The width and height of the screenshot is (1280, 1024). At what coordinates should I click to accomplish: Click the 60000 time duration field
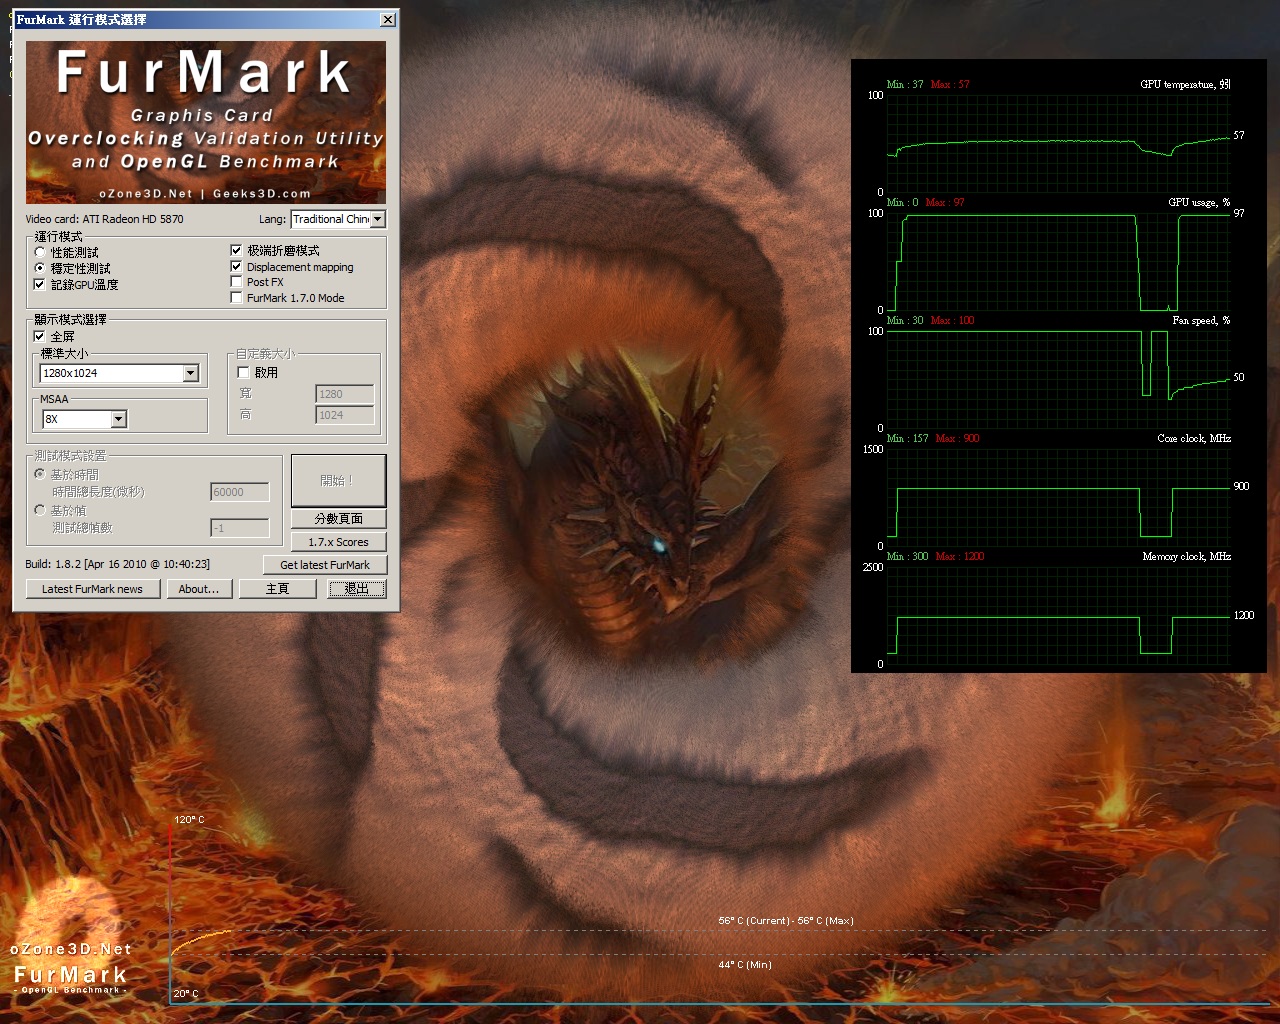(x=240, y=492)
